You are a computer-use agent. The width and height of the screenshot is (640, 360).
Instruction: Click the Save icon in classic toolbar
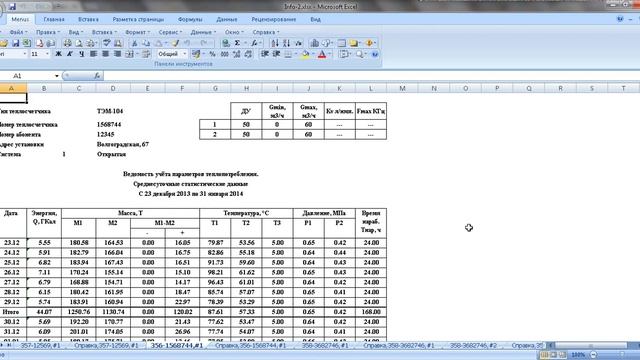15,43
